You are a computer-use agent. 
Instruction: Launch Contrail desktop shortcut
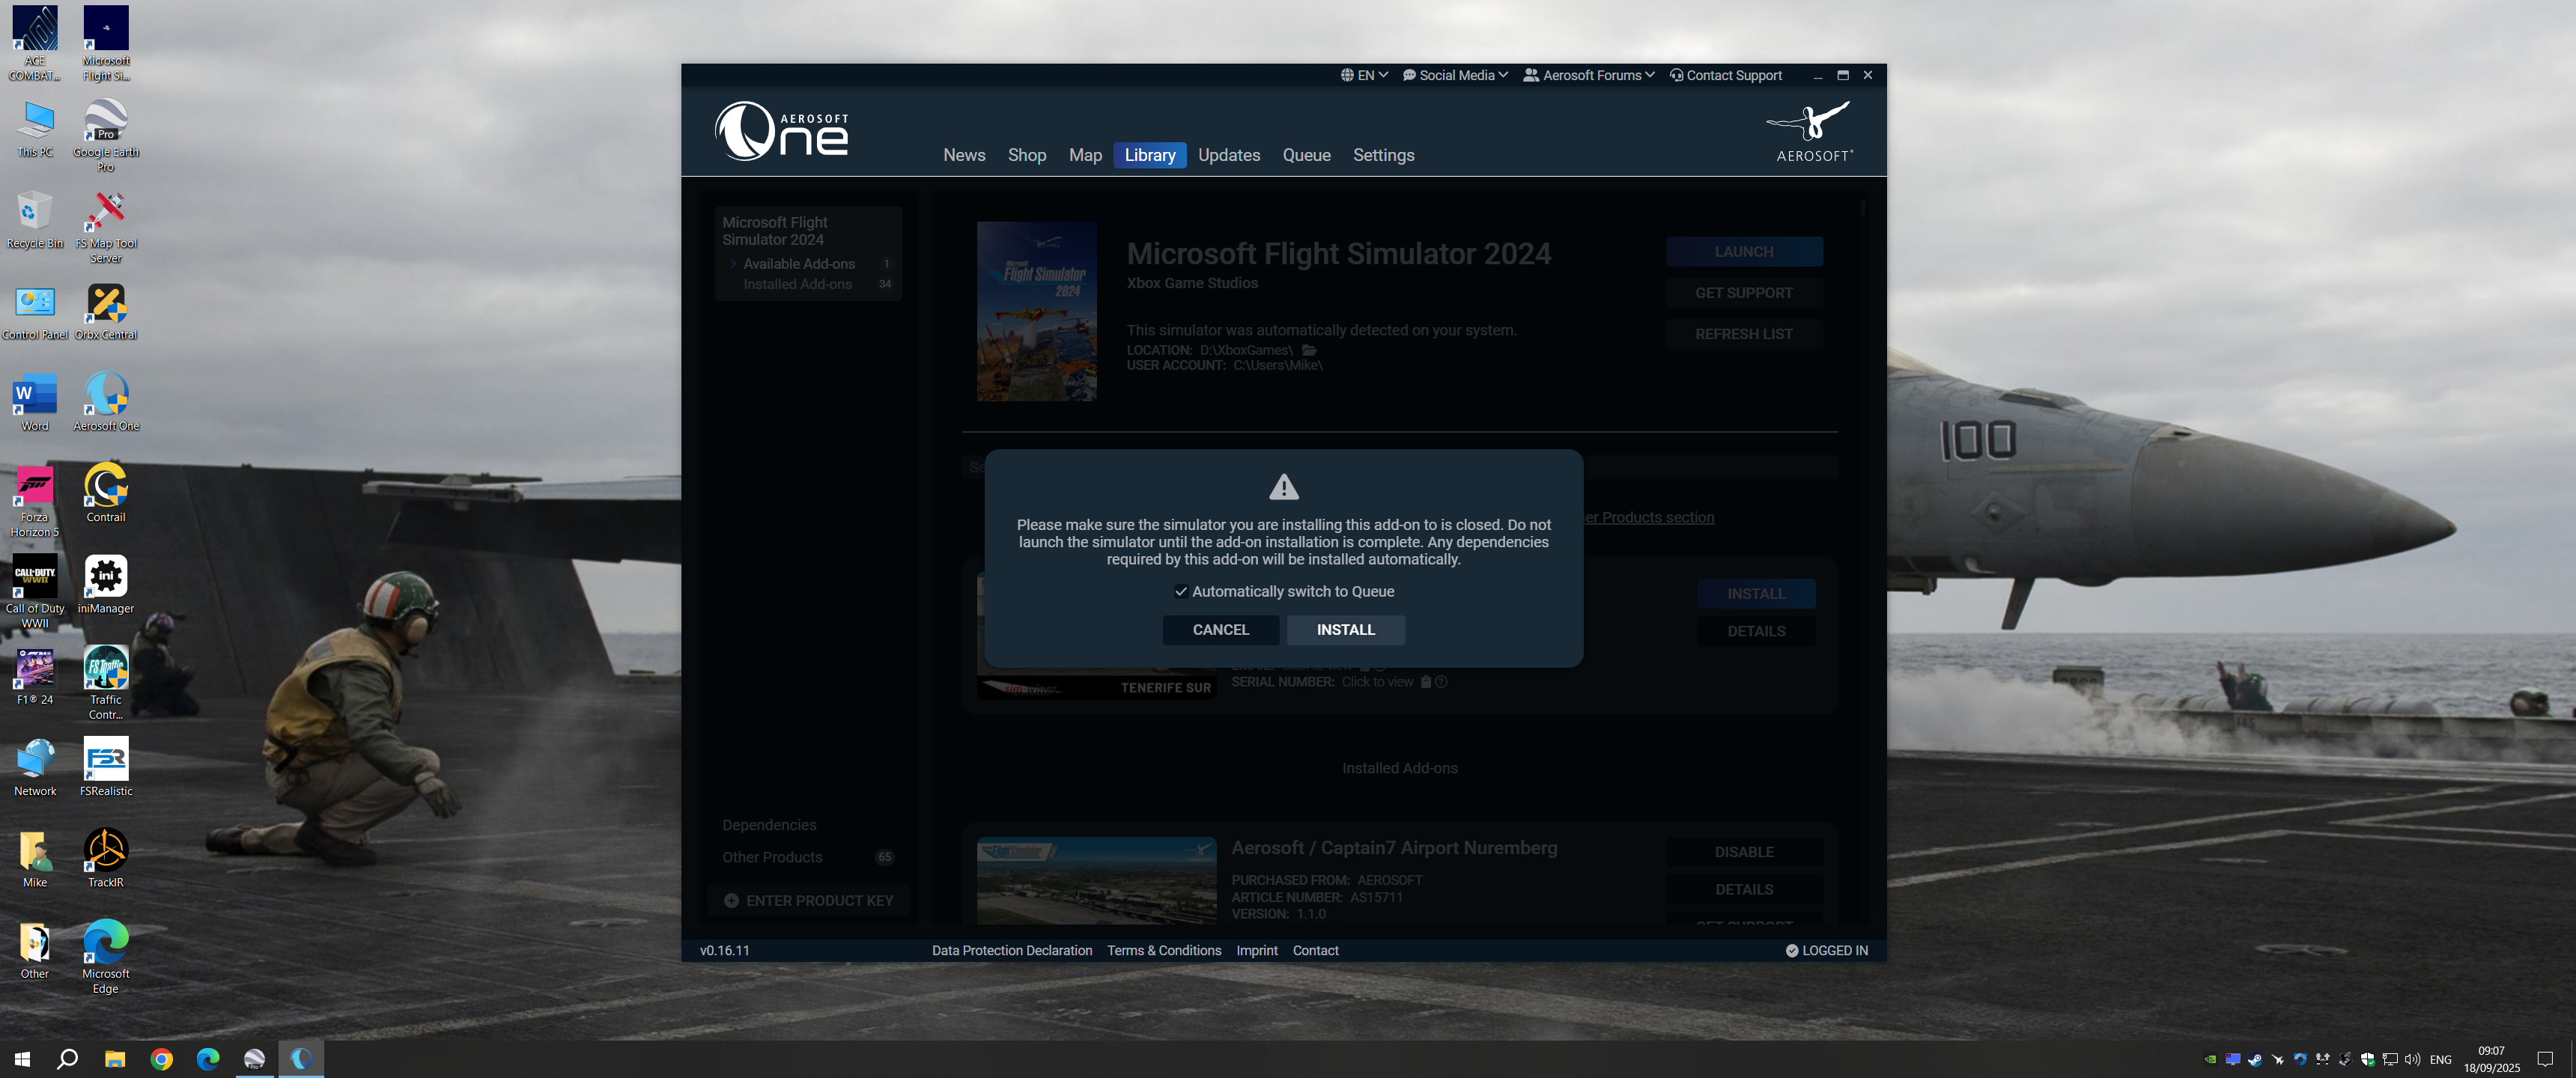106,493
